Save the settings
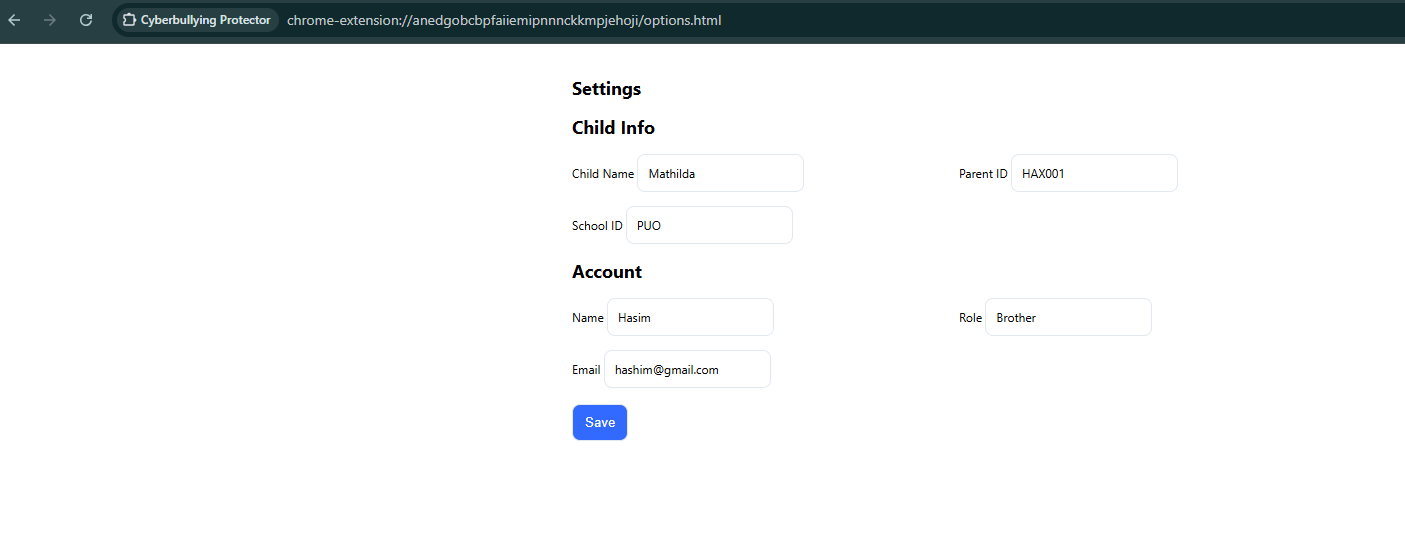Viewport: 1405px width, 554px height. pyautogui.click(x=600, y=422)
